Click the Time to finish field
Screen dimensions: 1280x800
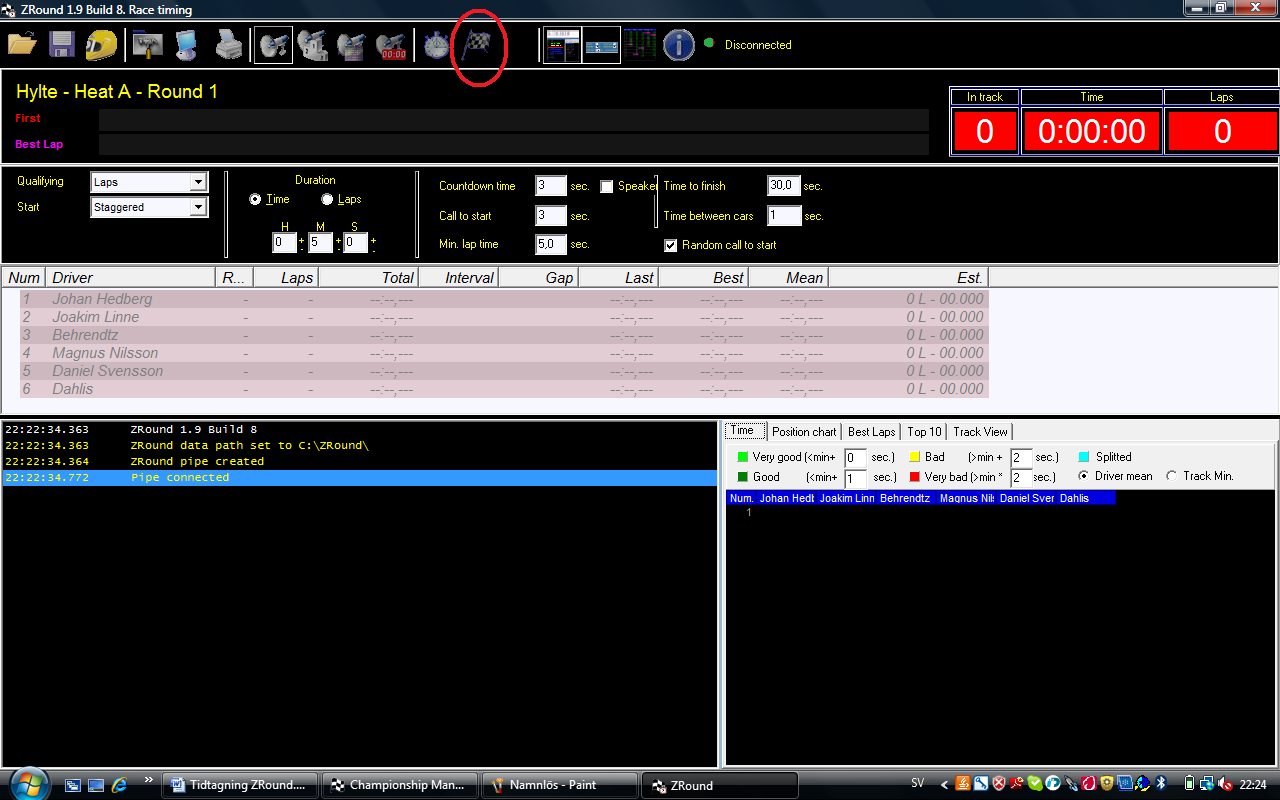coord(784,186)
